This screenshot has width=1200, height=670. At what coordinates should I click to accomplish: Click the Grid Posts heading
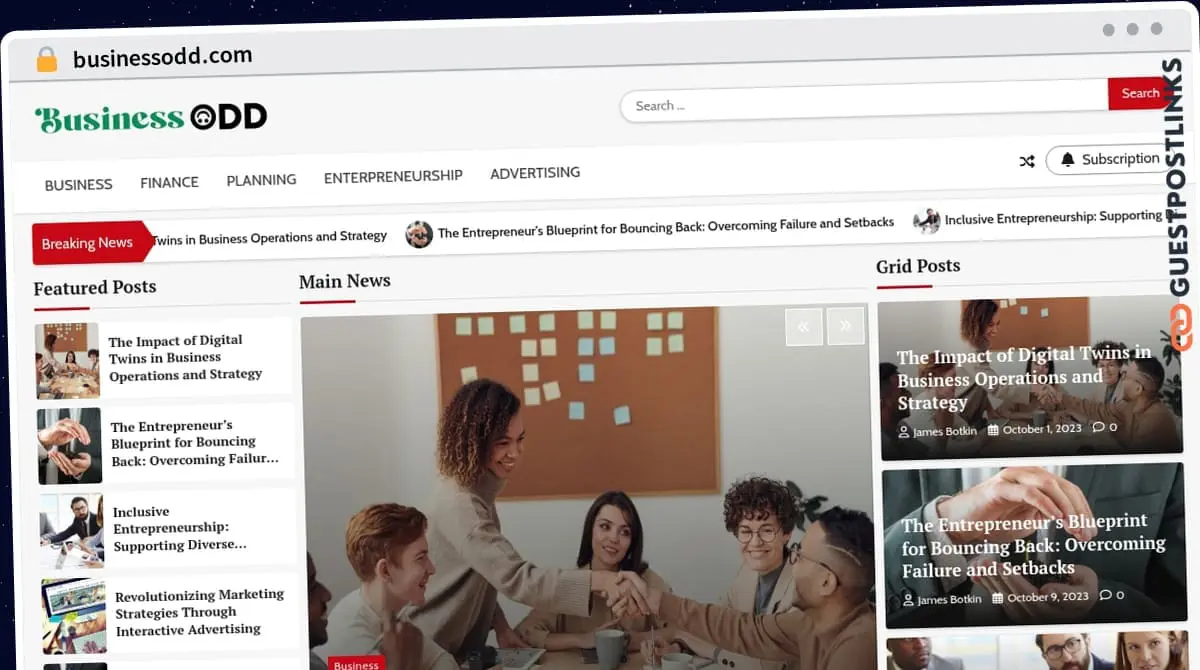tap(918, 266)
